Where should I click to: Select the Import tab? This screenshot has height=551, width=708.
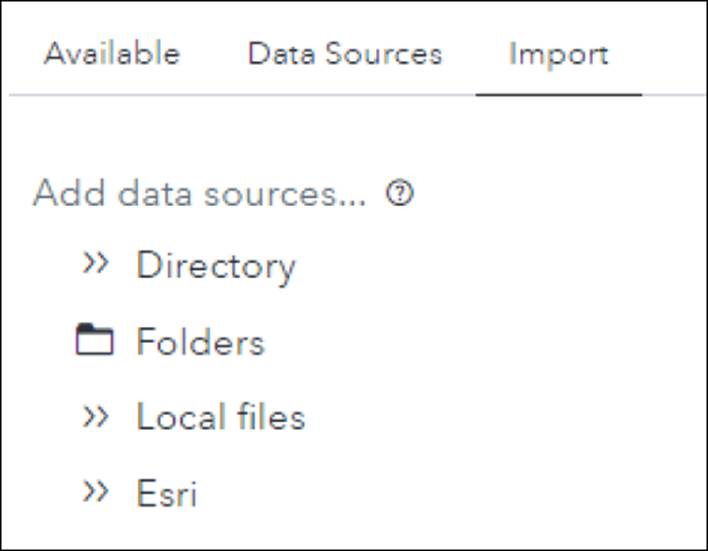click(x=559, y=54)
